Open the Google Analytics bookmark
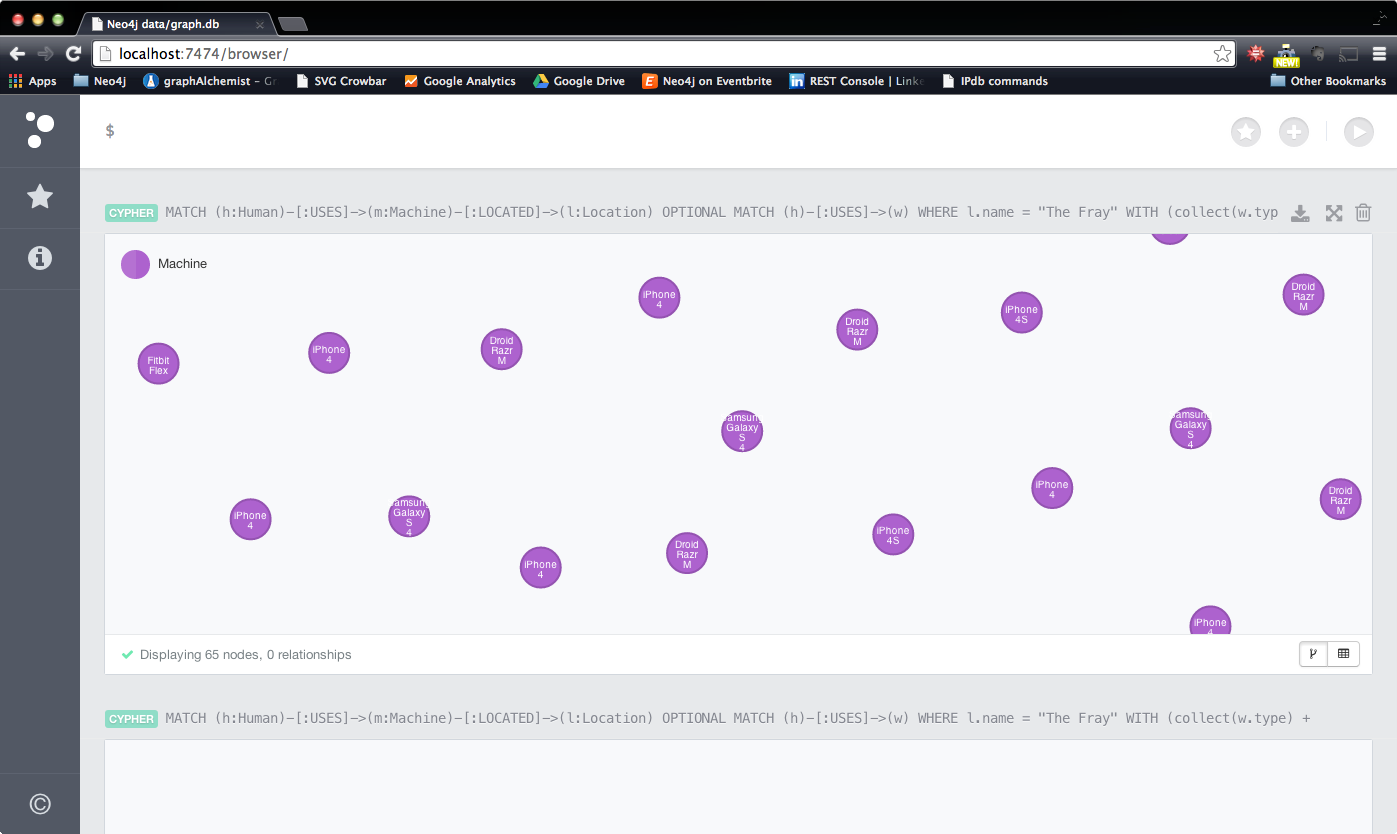This screenshot has height=834, width=1397. click(460, 81)
